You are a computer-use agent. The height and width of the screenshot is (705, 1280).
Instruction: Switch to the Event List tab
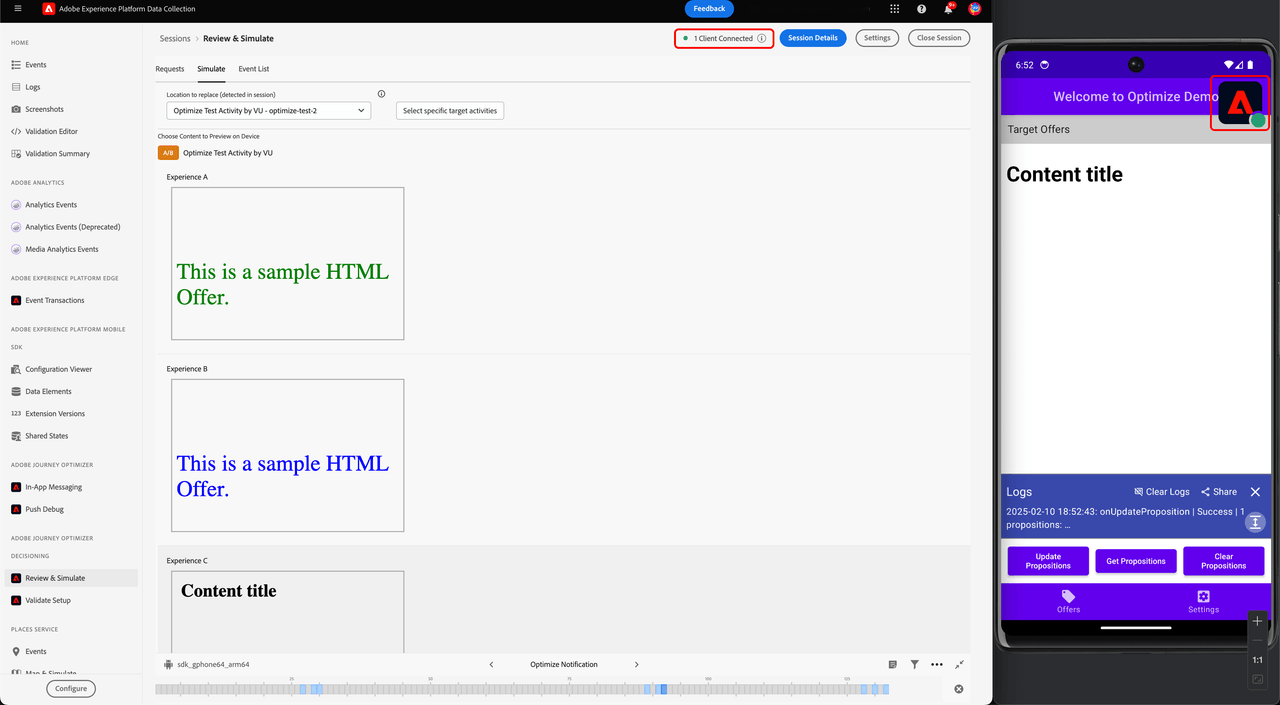click(x=254, y=69)
